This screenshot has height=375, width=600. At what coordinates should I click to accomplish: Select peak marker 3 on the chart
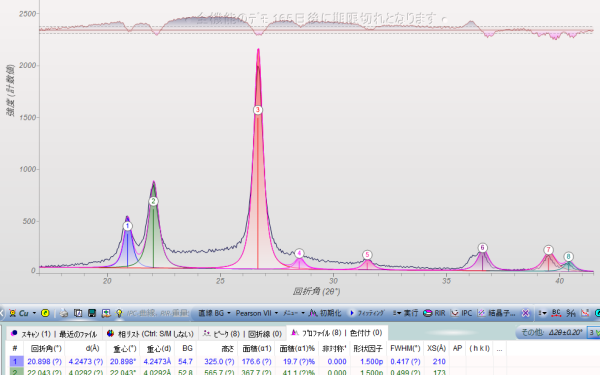point(258,110)
